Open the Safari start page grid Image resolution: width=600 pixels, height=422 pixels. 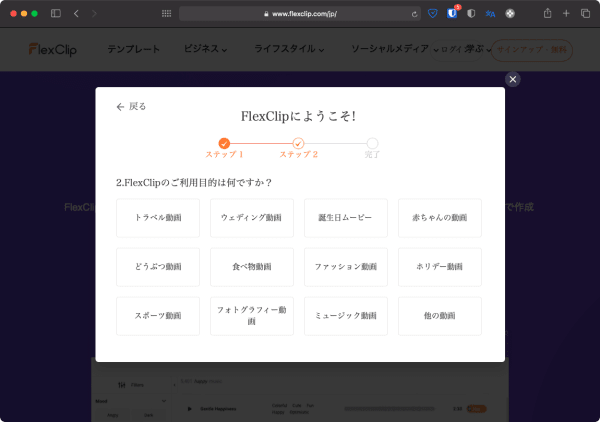[x=166, y=13]
